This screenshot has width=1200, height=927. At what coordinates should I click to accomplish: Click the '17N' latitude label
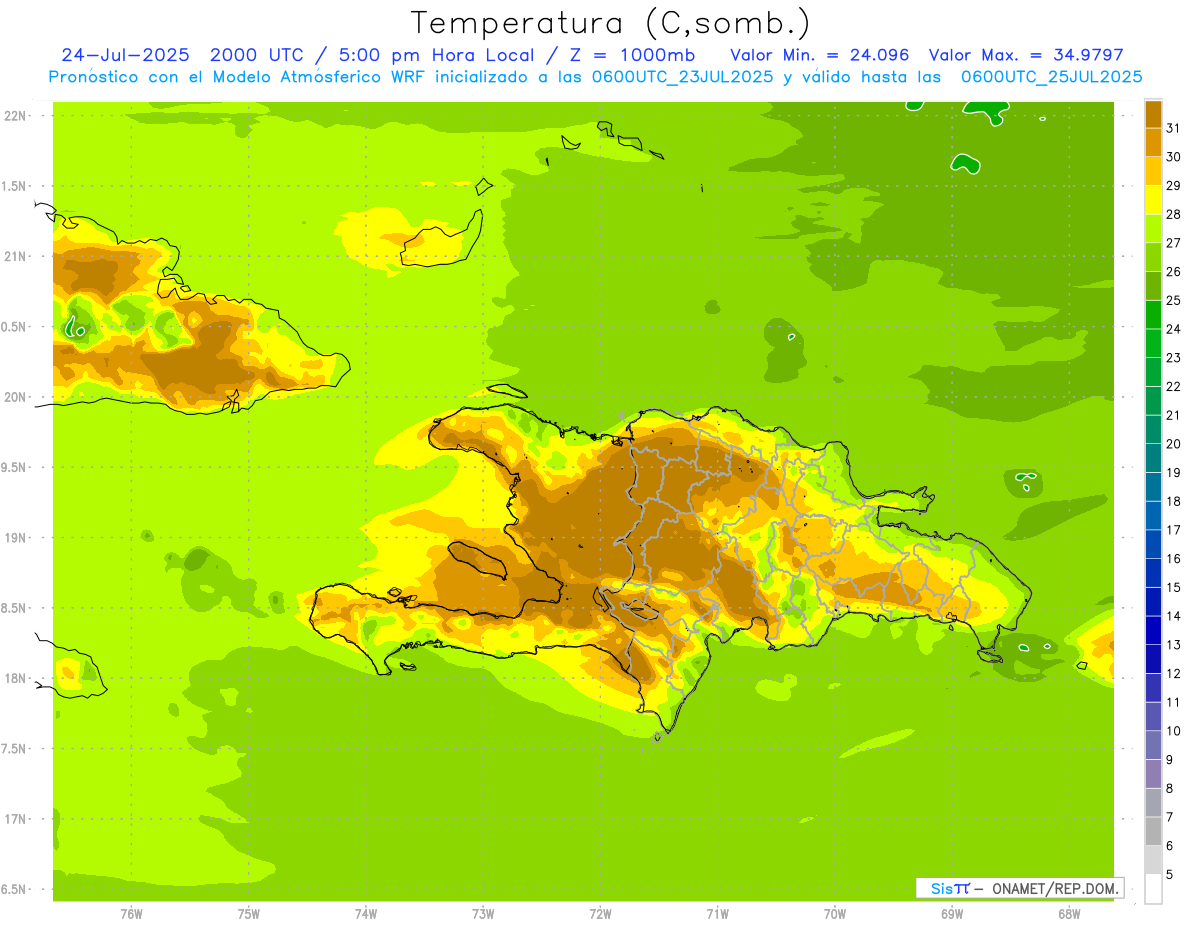(14, 819)
